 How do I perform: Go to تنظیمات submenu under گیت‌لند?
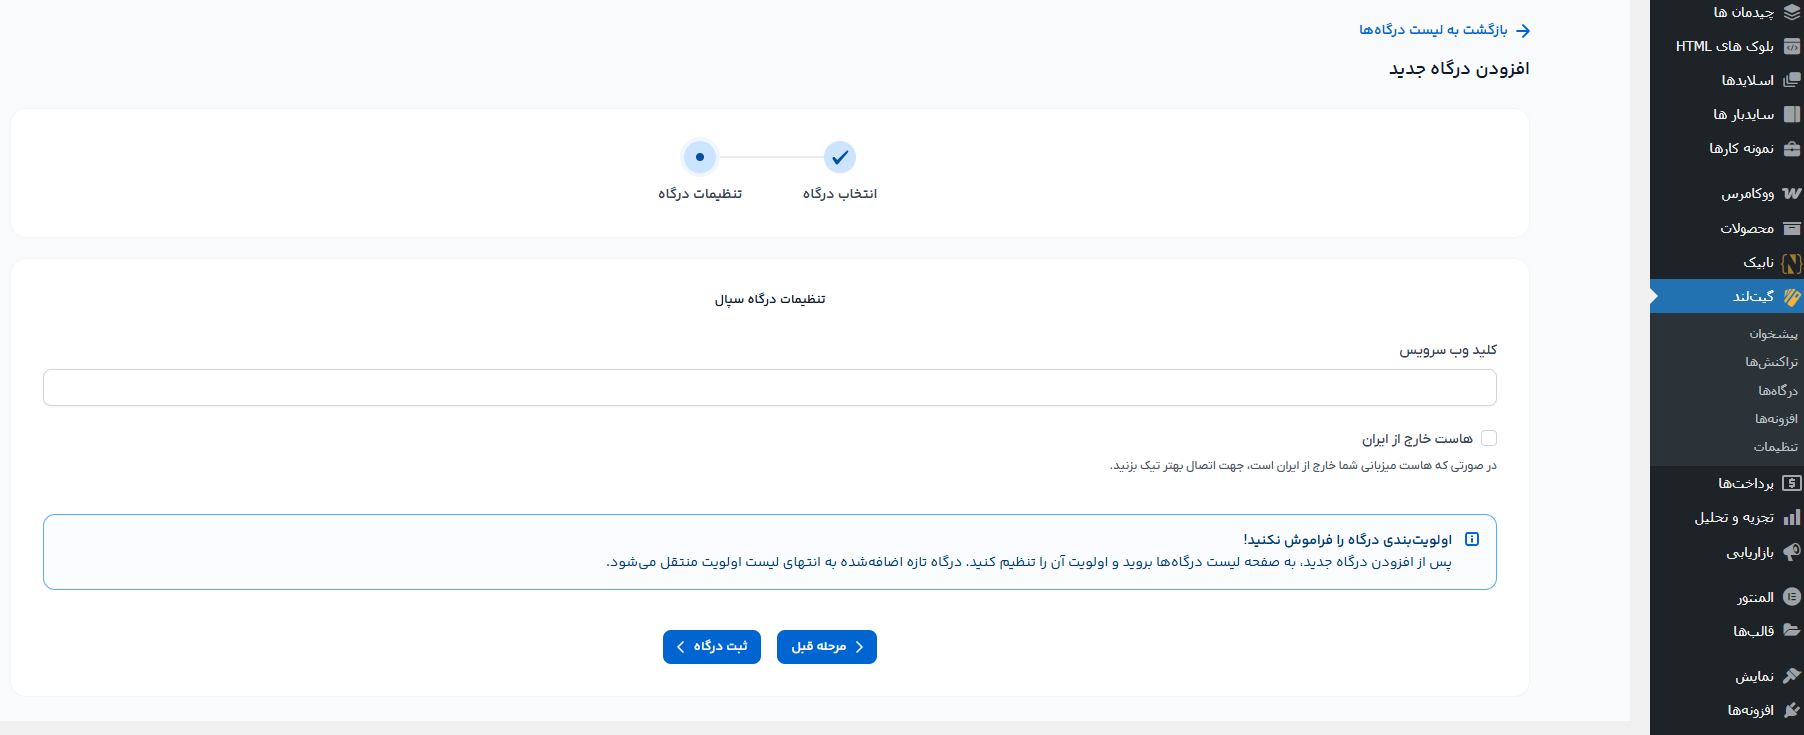click(x=1775, y=447)
